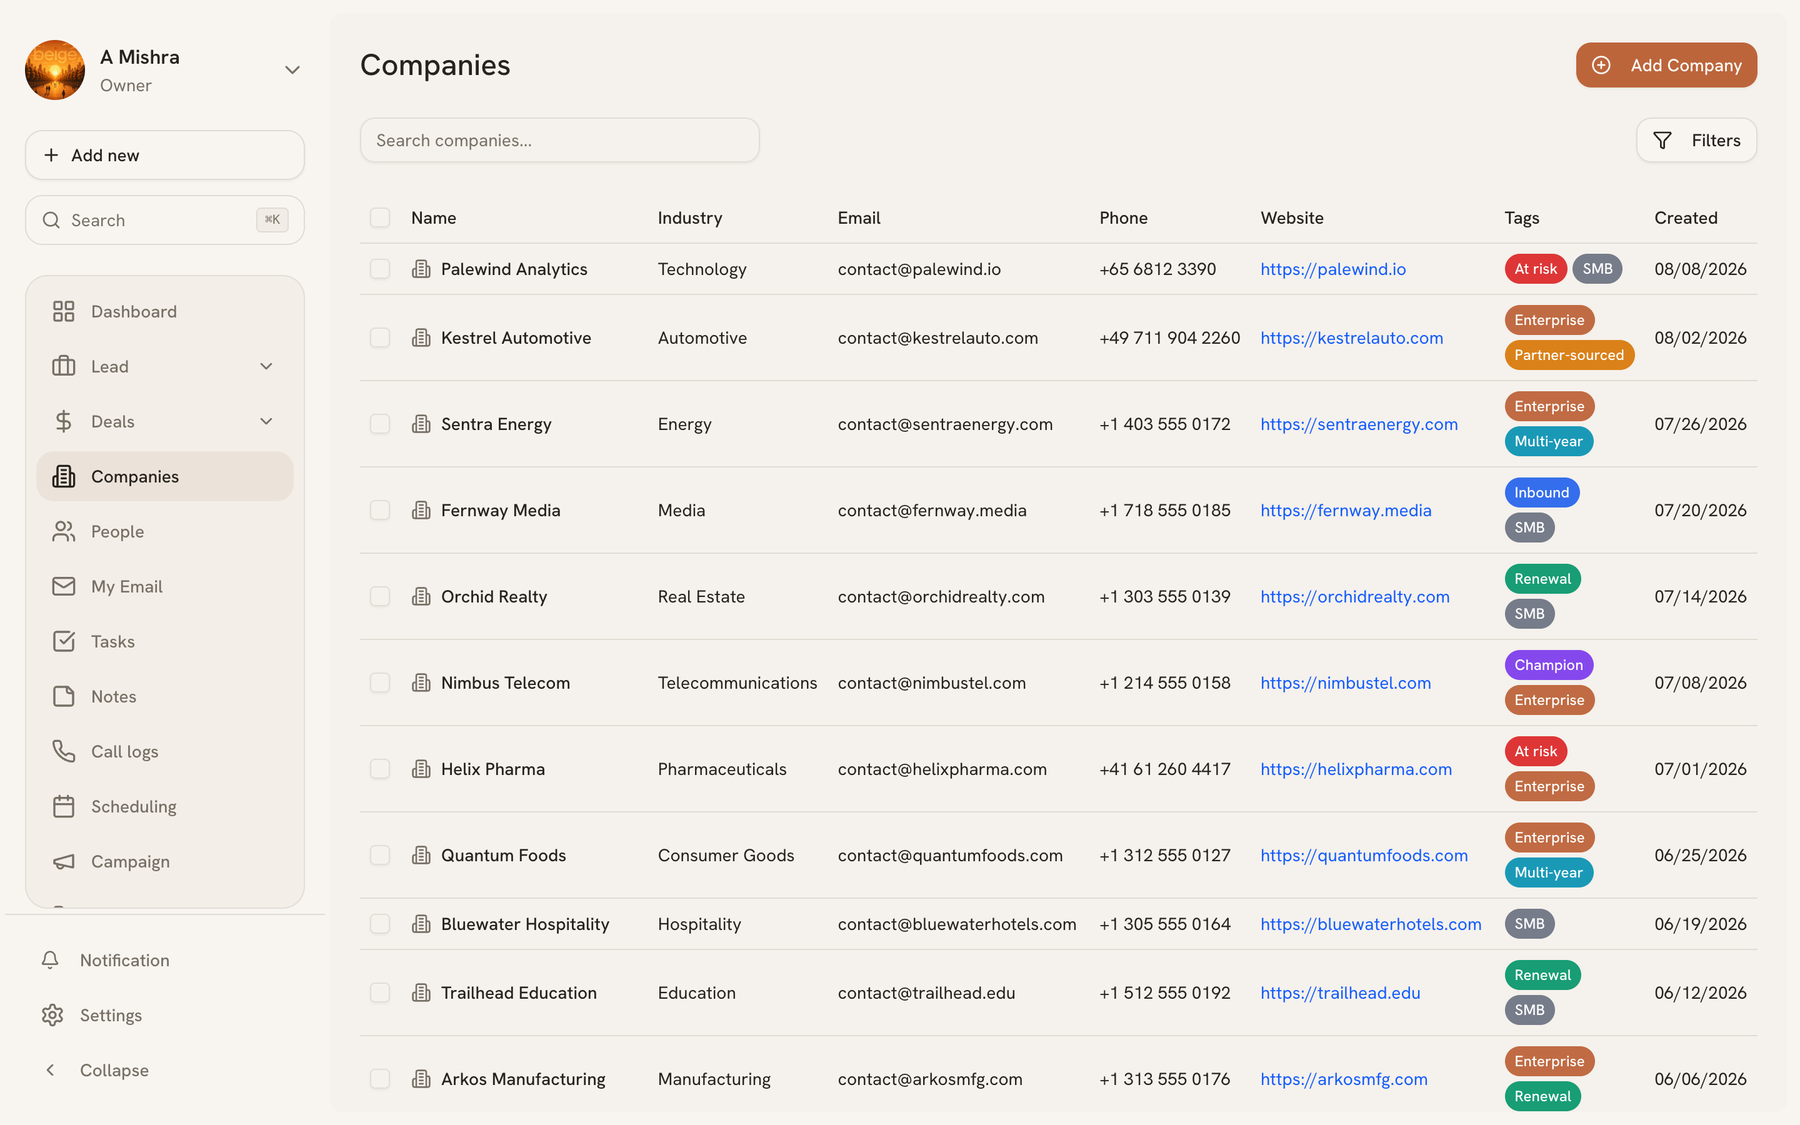Click the filter funnel icon
Screen dimensions: 1800x1125
click(1662, 141)
